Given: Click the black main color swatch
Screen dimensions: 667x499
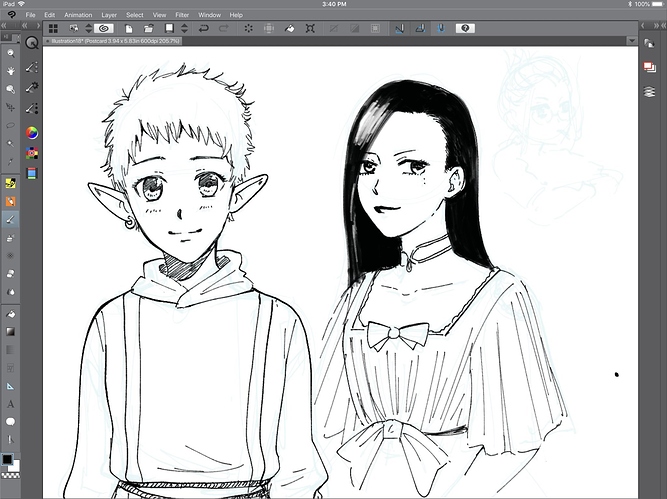Looking at the screenshot, I should tap(7, 460).
